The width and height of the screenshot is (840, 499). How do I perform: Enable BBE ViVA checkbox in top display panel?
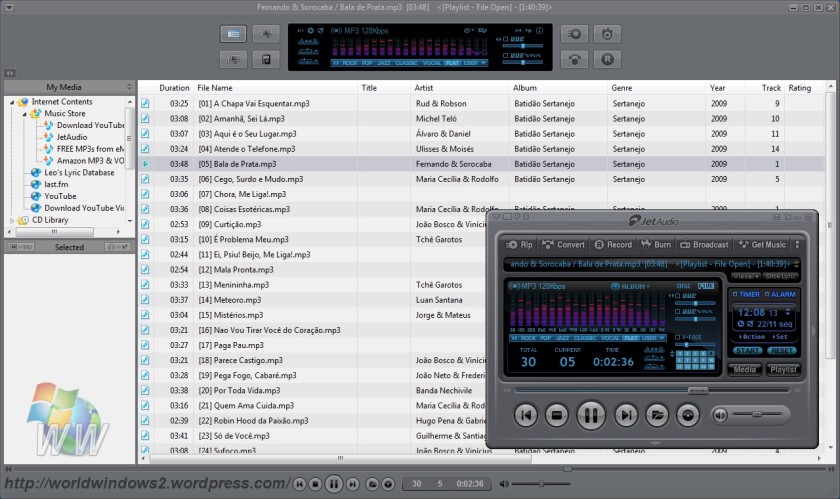[505, 55]
